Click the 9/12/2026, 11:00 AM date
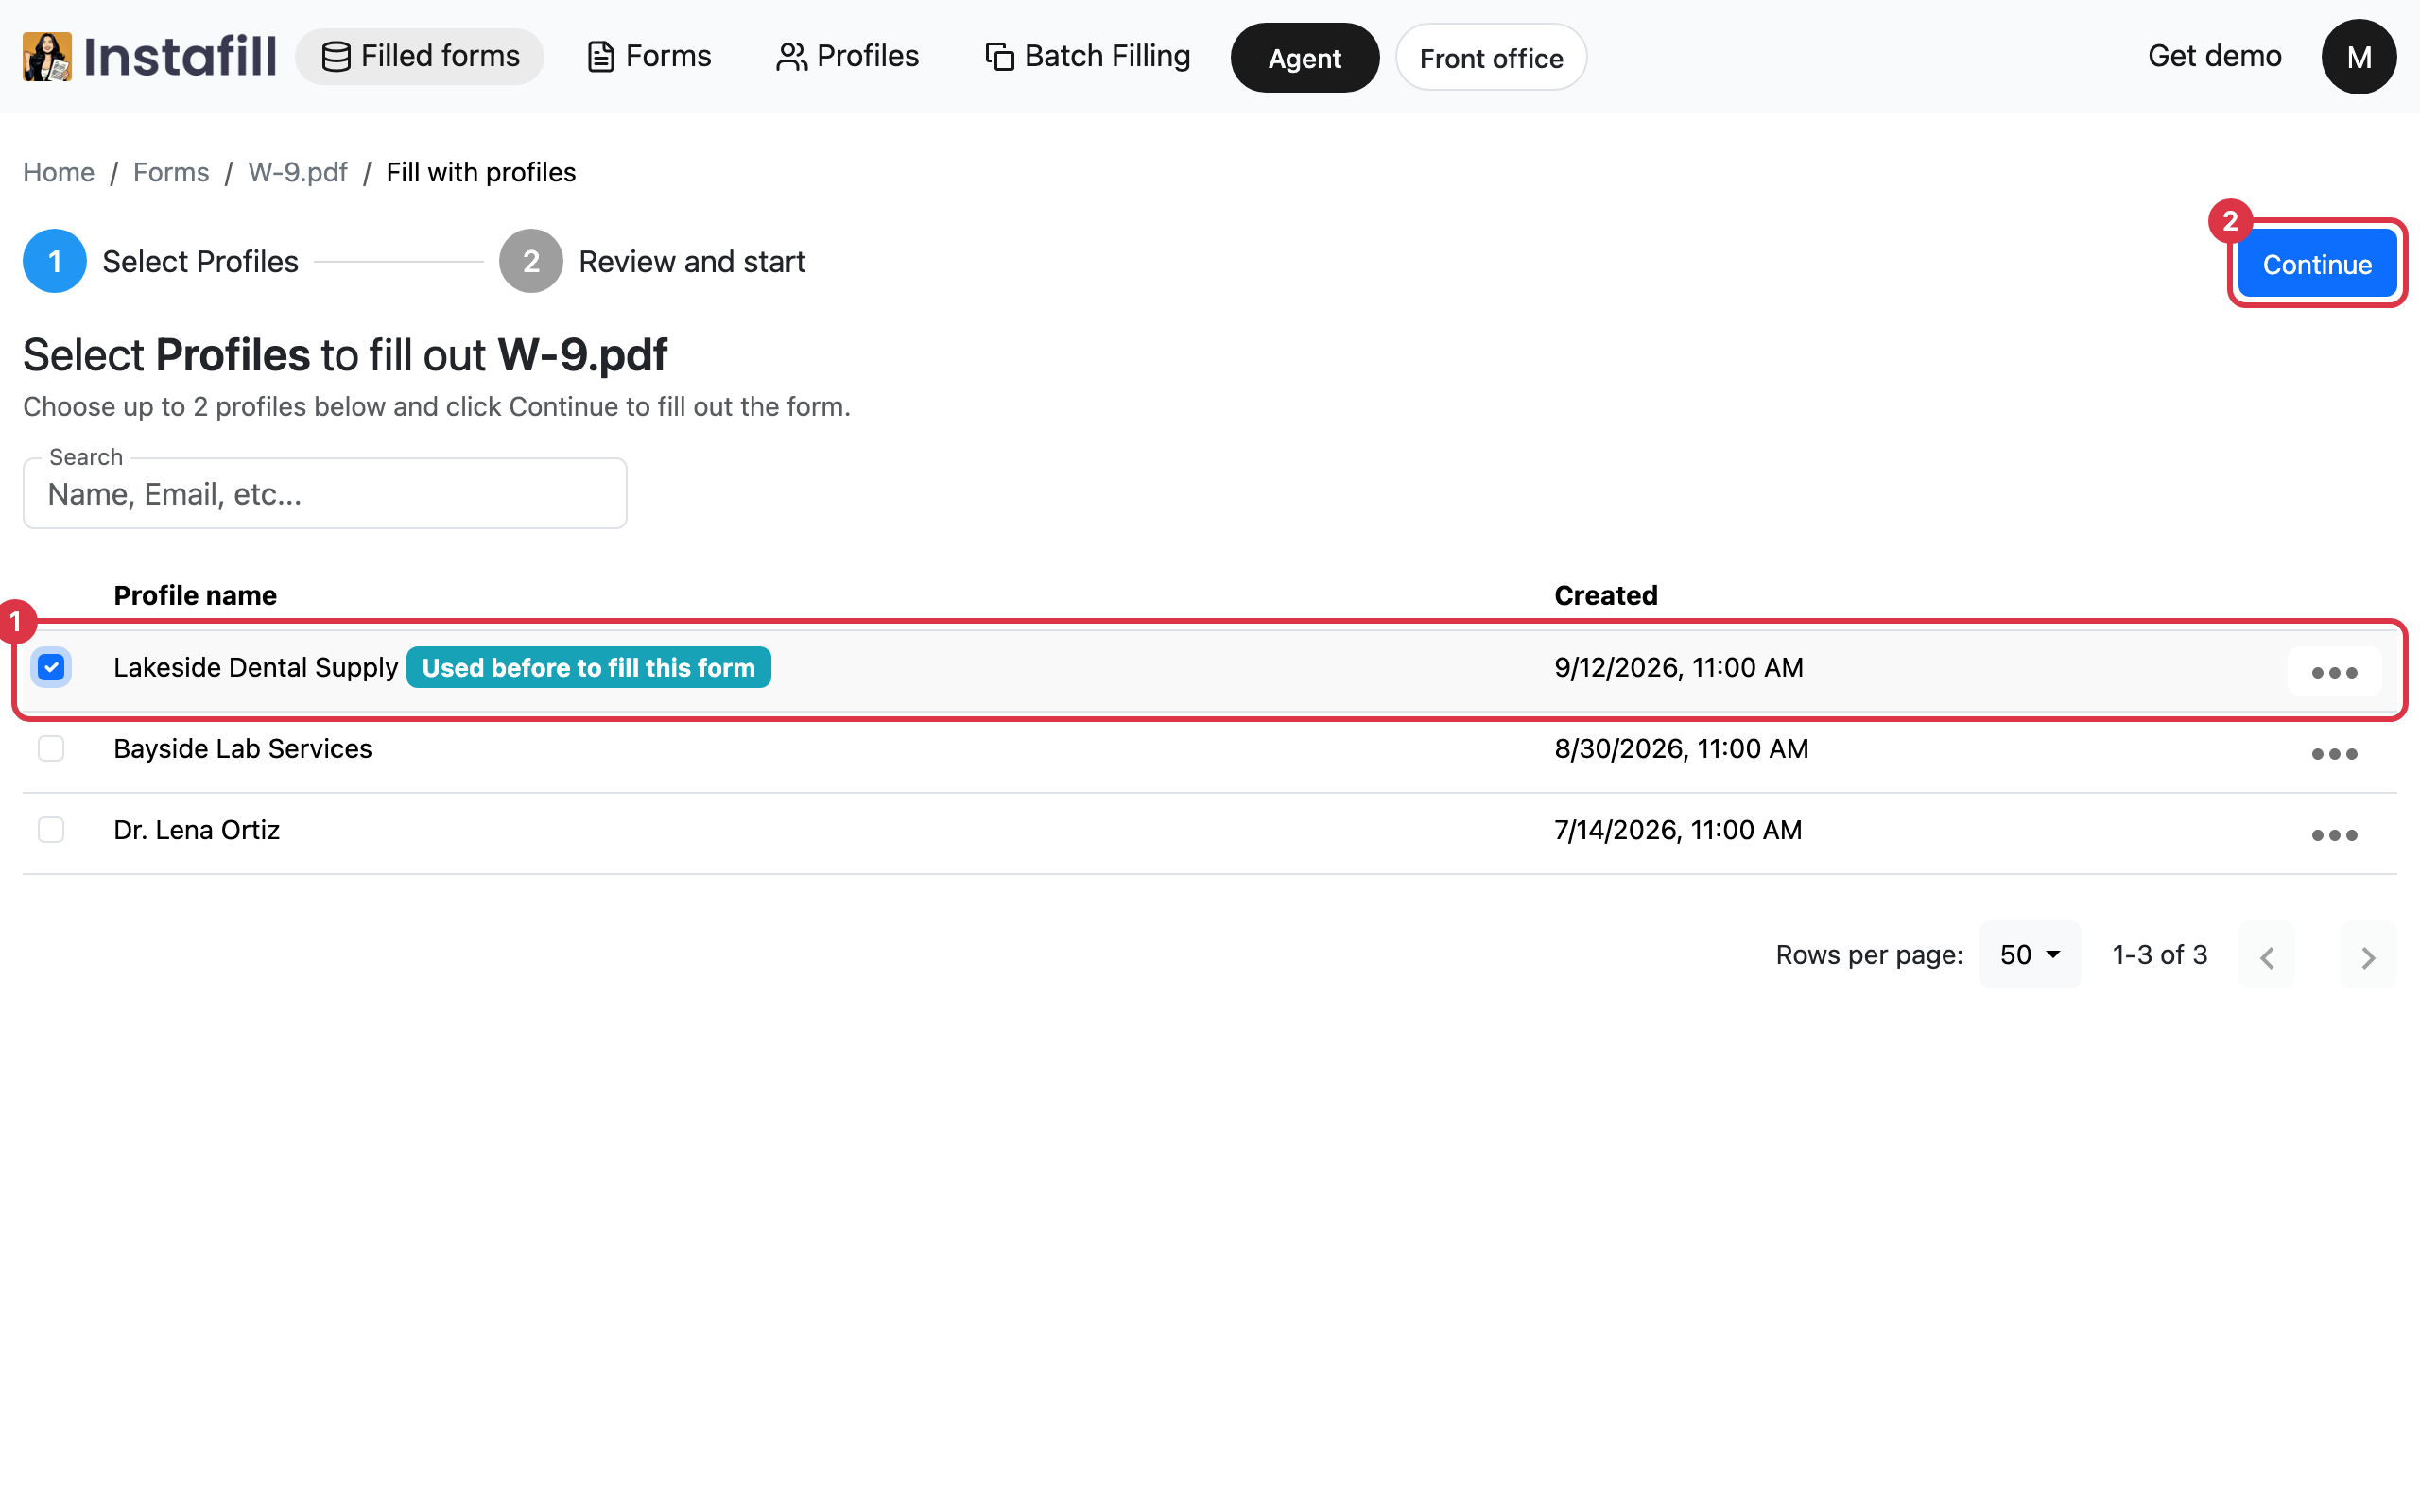 (x=1678, y=667)
